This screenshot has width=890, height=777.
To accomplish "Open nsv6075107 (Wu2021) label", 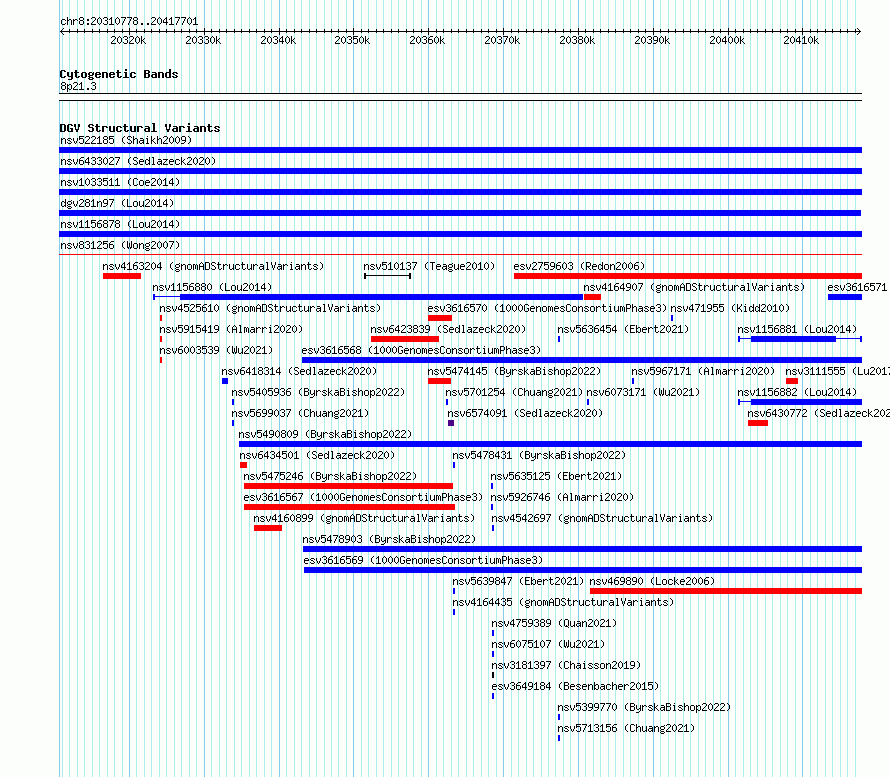I will (548, 644).
